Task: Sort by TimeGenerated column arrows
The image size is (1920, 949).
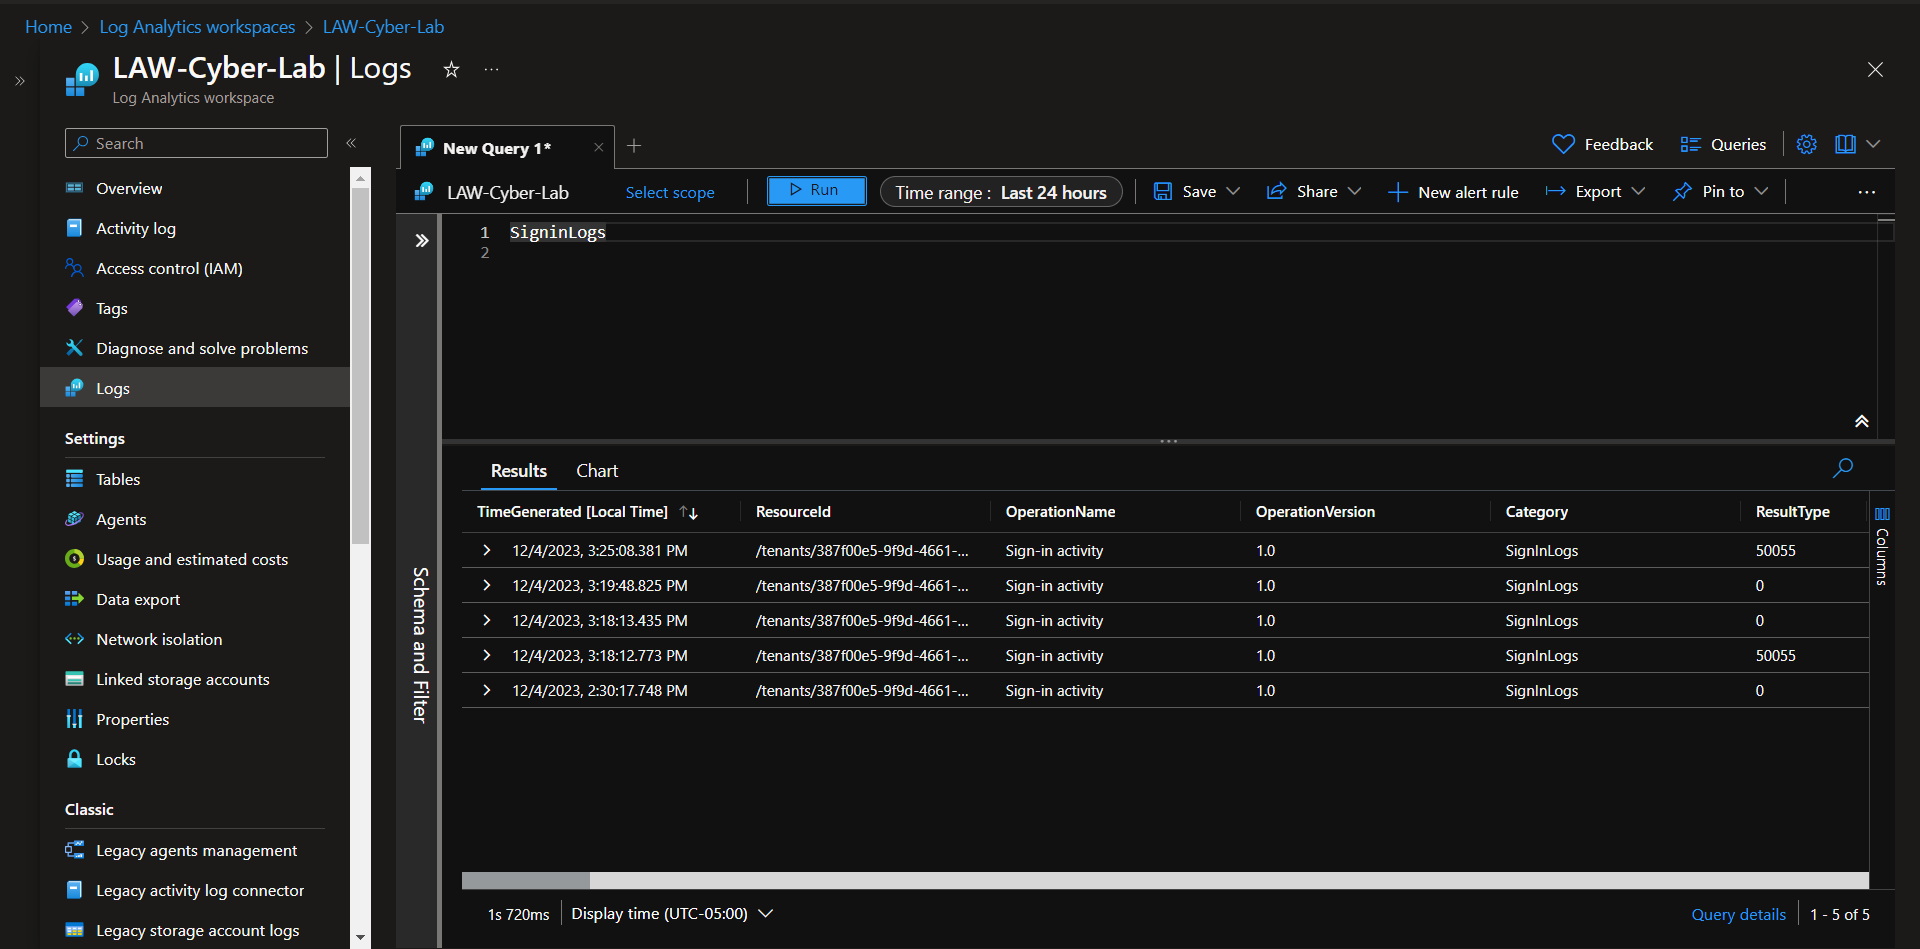Action: (689, 512)
